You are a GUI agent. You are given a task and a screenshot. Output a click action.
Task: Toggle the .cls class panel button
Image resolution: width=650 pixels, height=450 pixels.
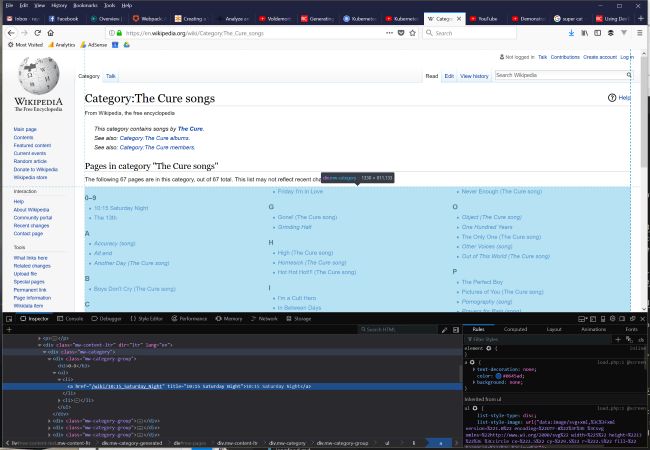pyautogui.click(x=641, y=340)
